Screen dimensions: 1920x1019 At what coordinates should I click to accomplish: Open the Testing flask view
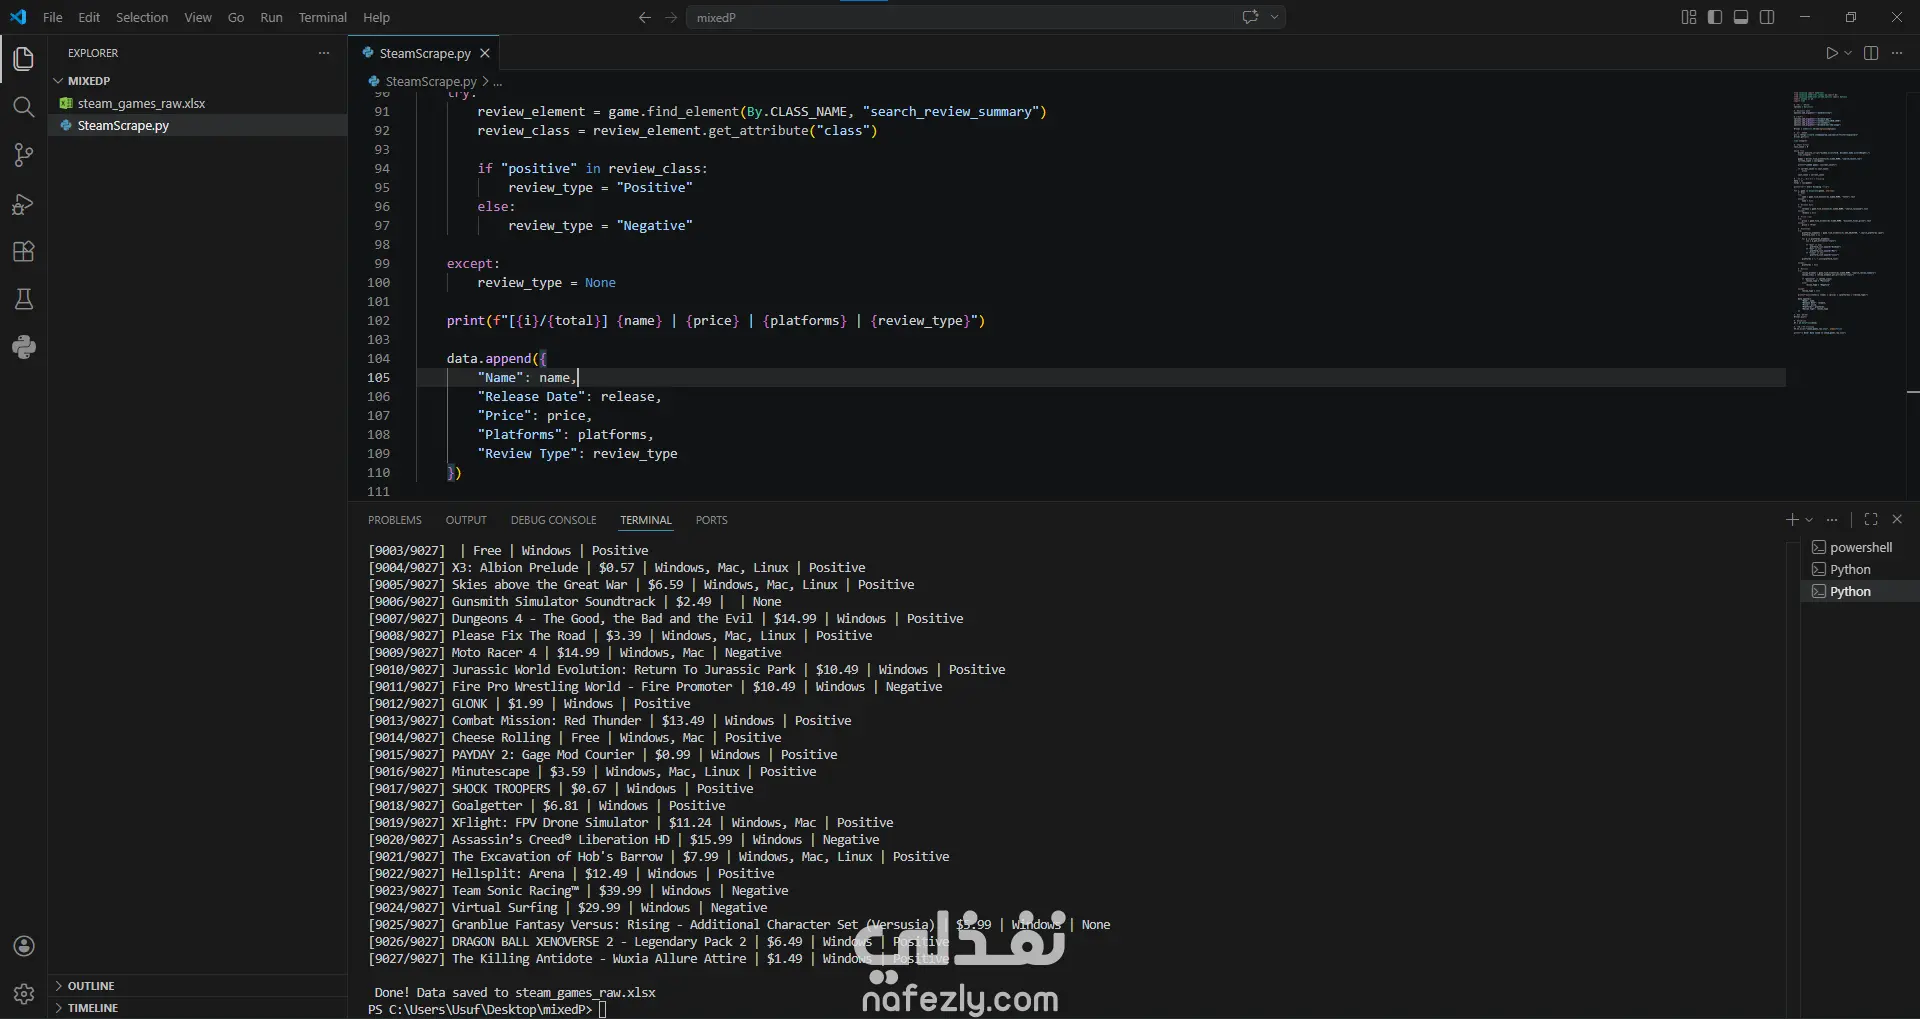pos(24,299)
